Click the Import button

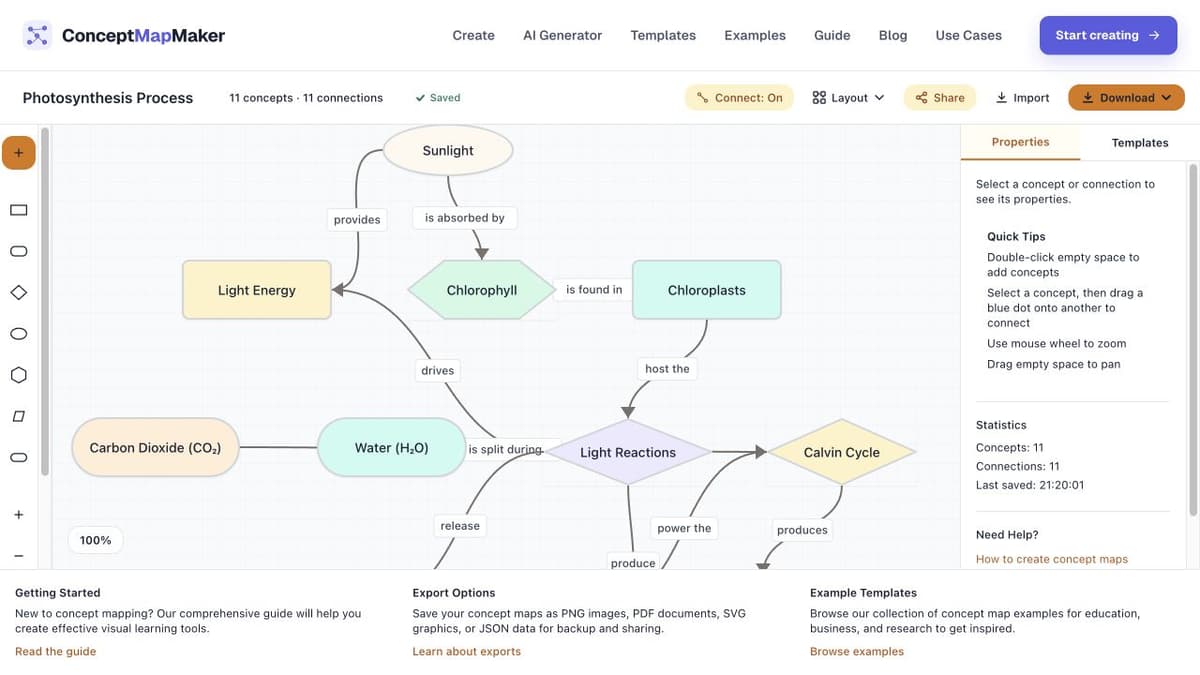click(x=1022, y=98)
